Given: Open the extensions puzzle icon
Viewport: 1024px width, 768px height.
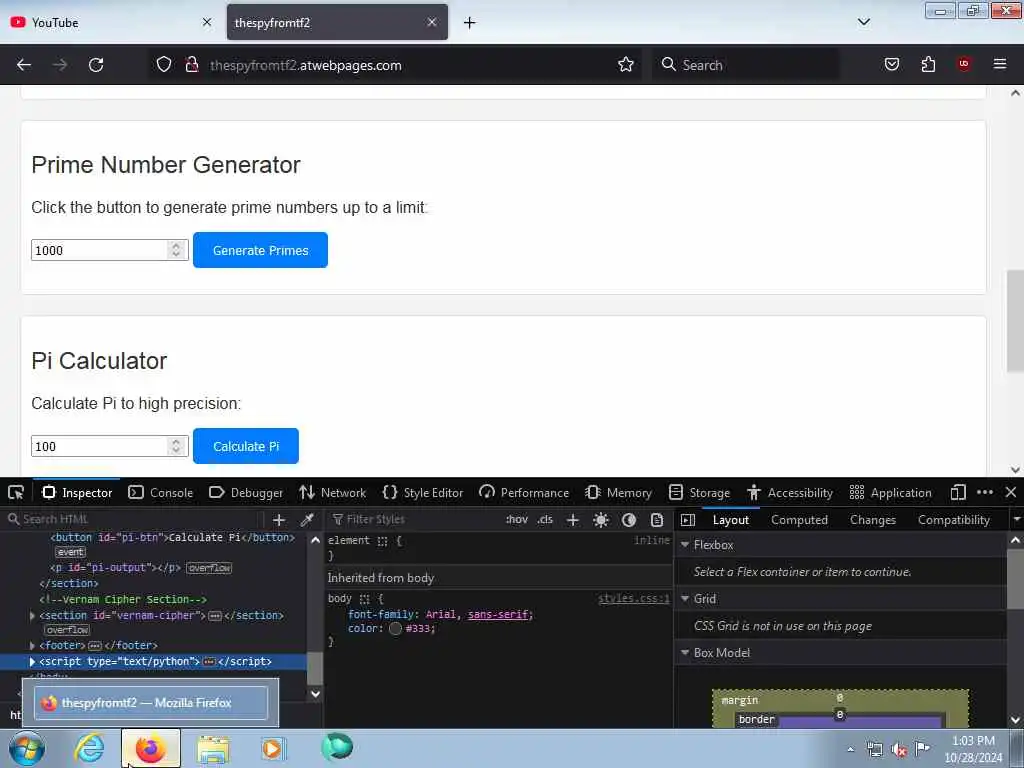Looking at the screenshot, I should point(928,65).
